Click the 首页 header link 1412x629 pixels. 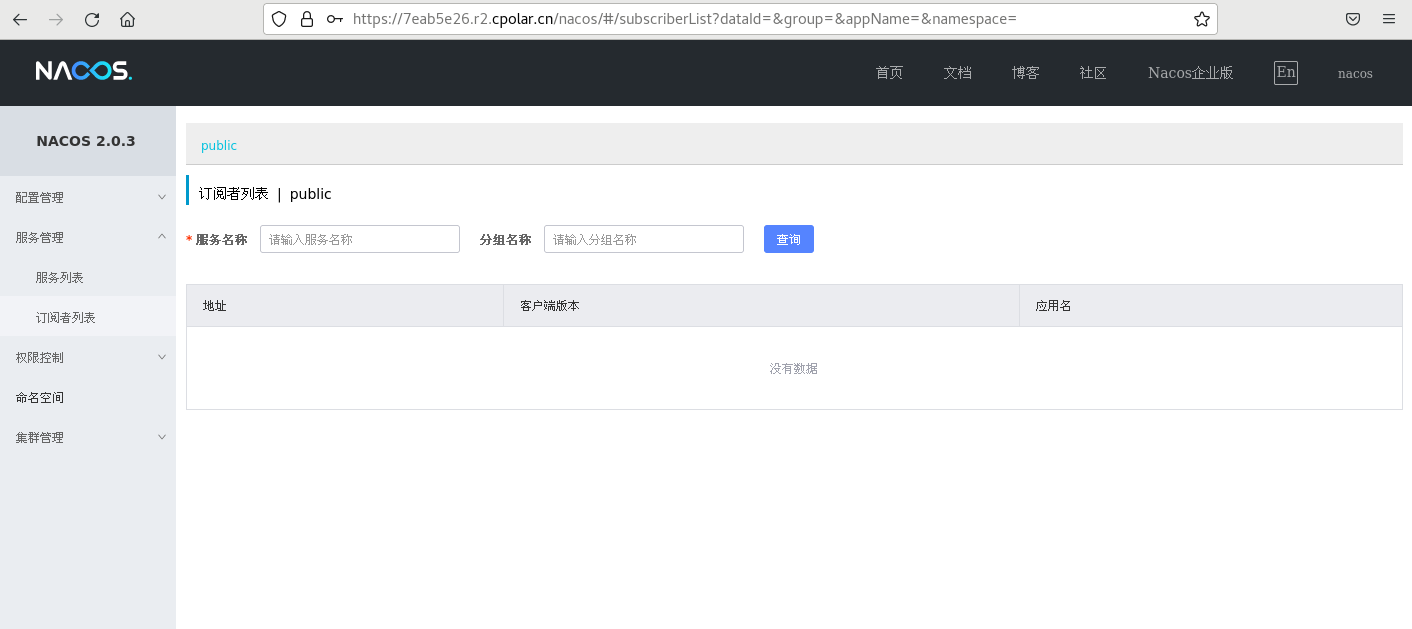click(x=889, y=73)
